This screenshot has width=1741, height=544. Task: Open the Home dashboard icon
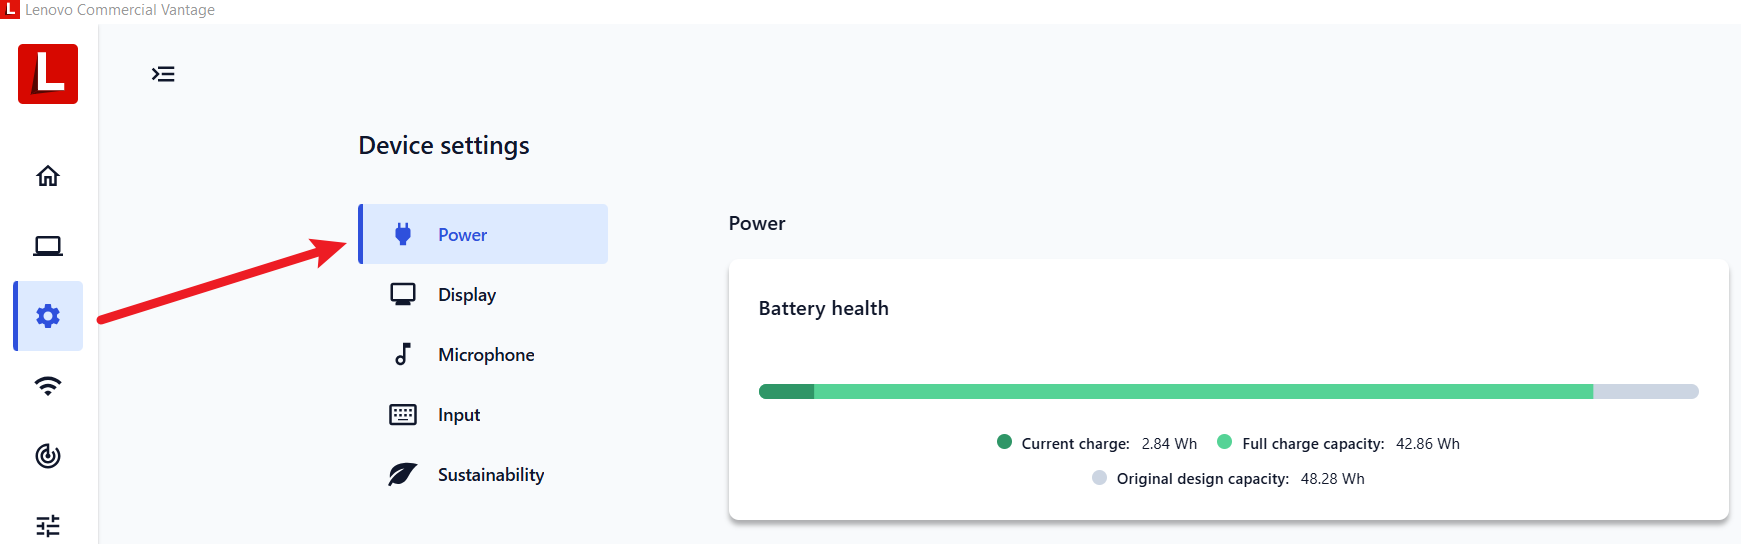[48, 176]
